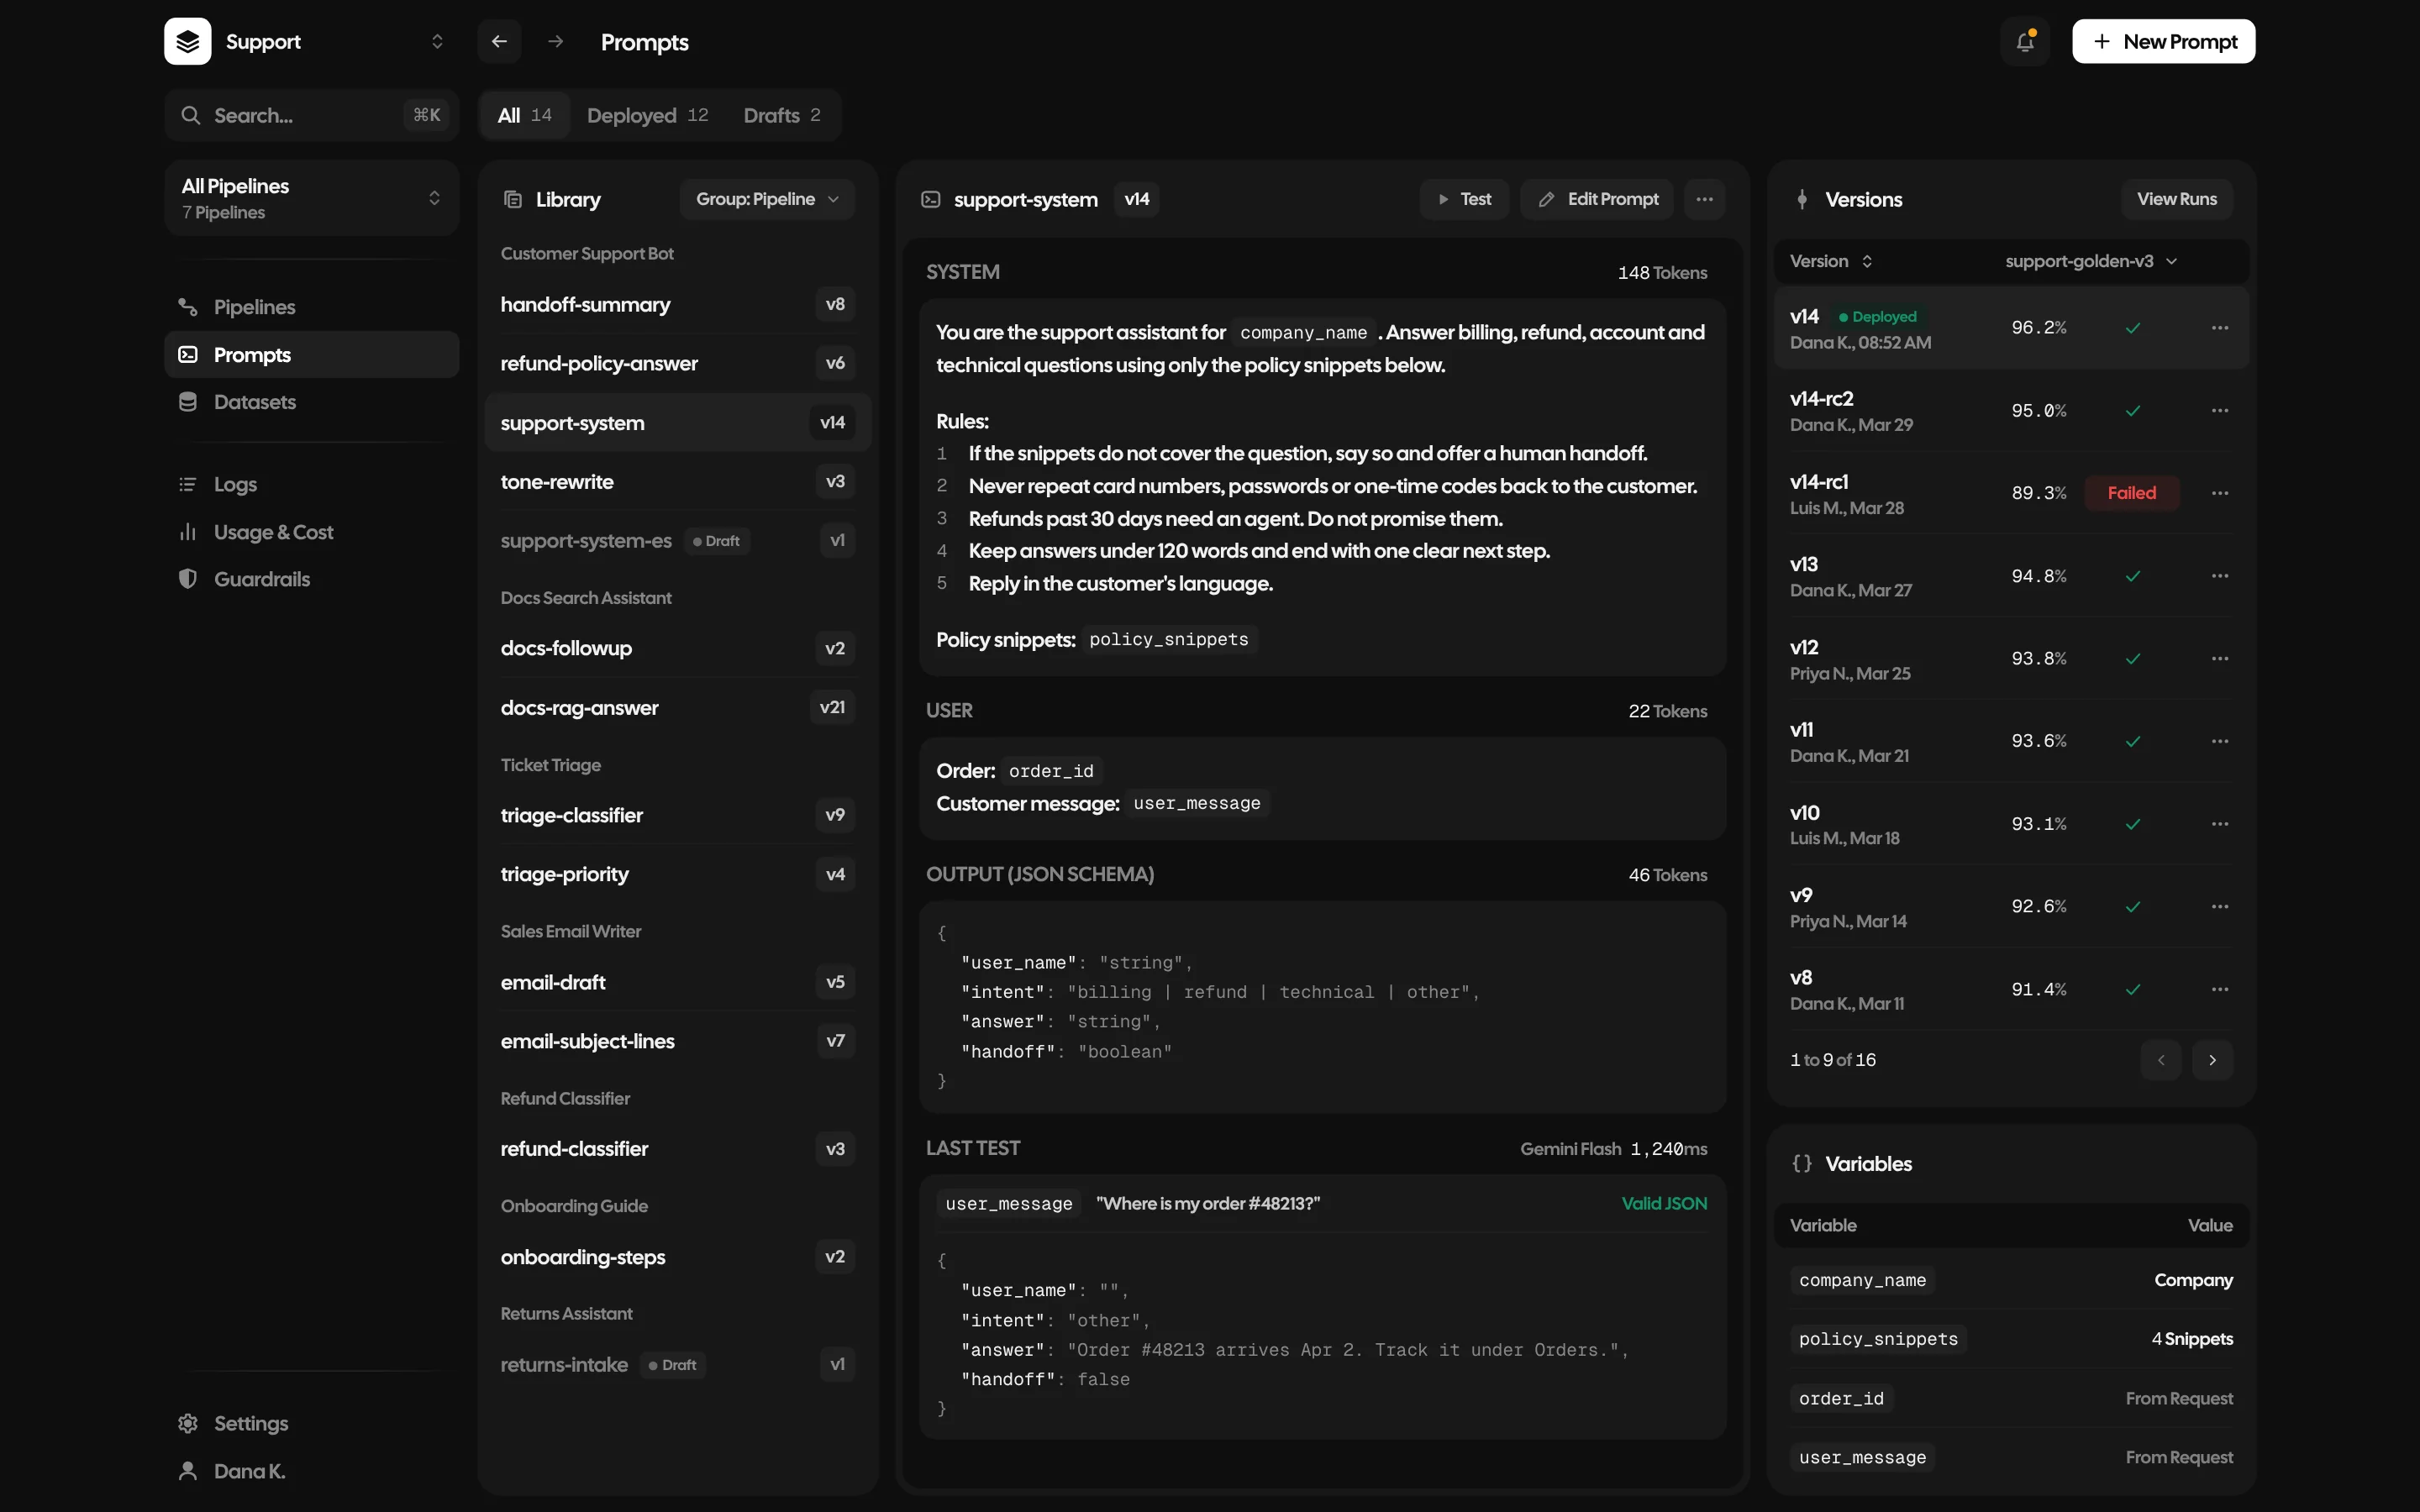This screenshot has height=1512, width=2420.
Task: Click the policy_snippets variable row
Action: click(x=2011, y=1339)
